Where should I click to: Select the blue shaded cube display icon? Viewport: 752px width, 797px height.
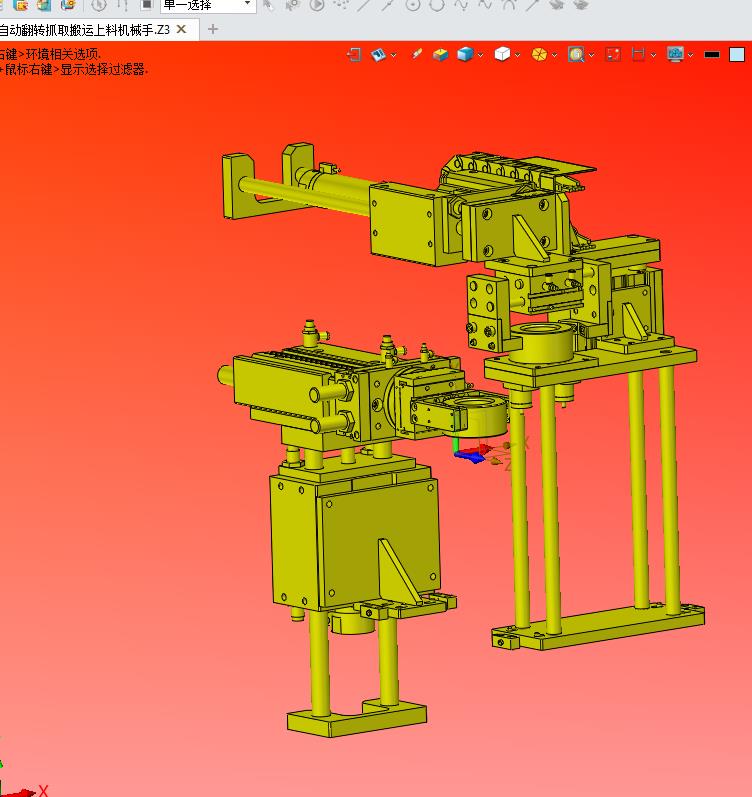click(465, 54)
